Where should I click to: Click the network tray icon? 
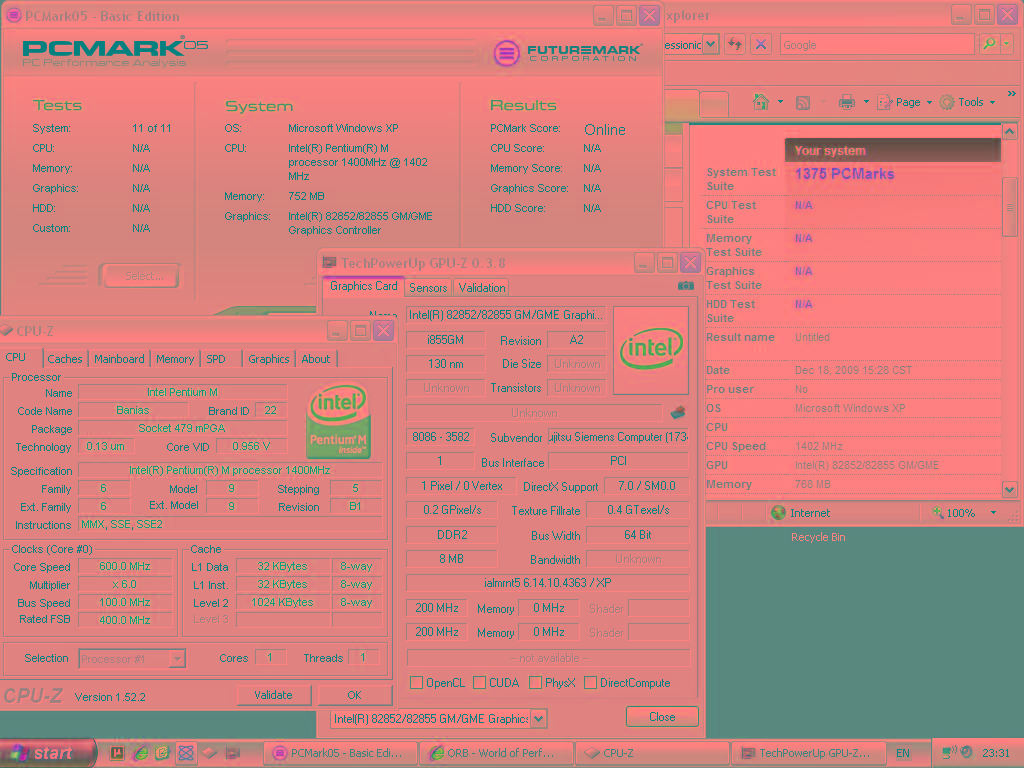(x=949, y=753)
